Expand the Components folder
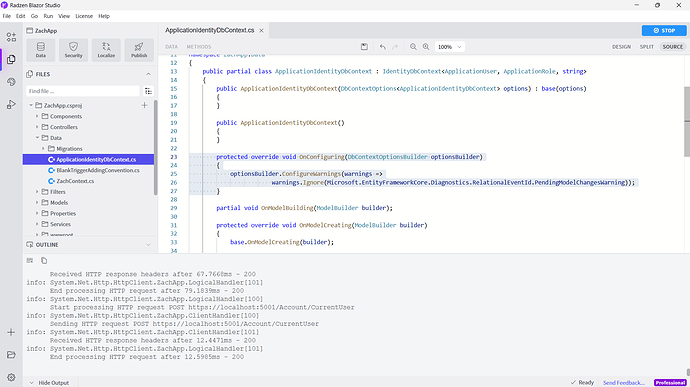 click(37, 116)
